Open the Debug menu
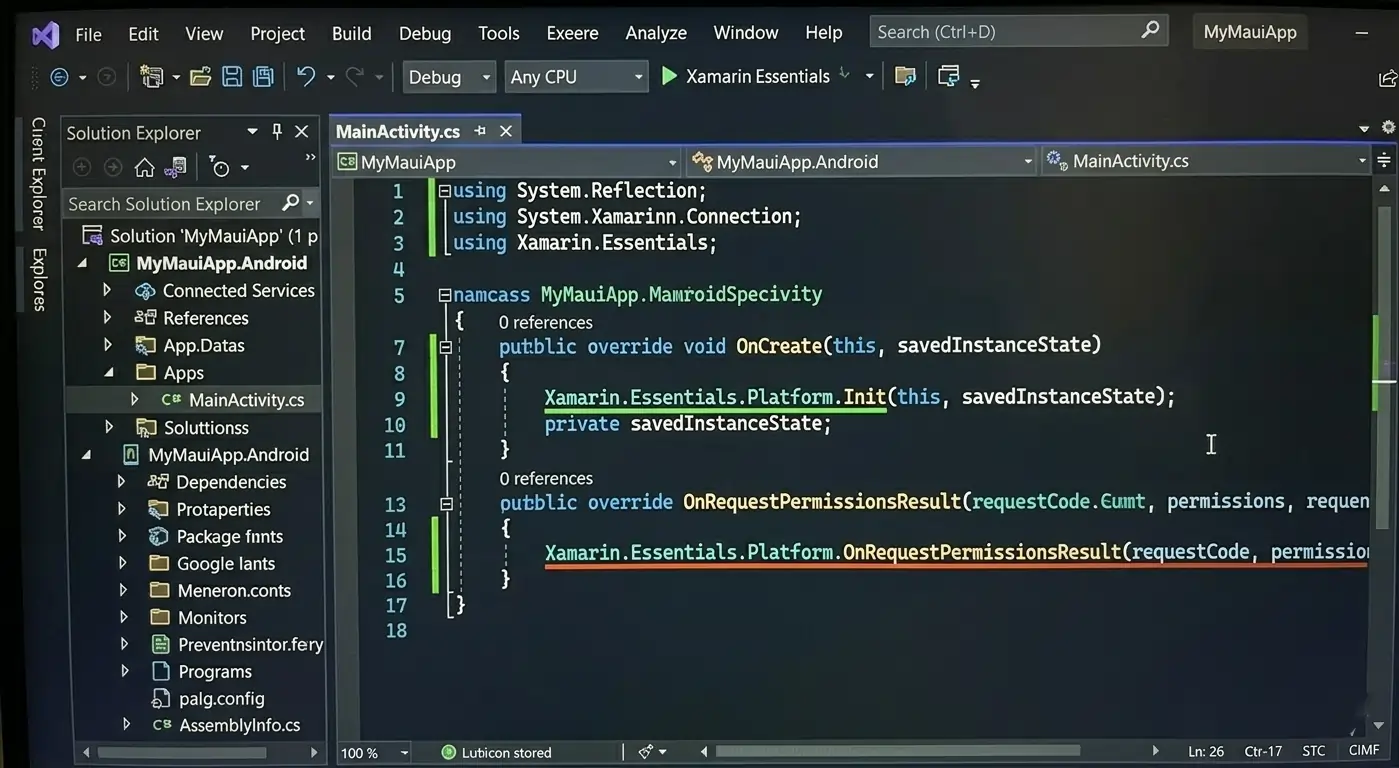Viewport: 1399px width, 768px height. point(424,32)
